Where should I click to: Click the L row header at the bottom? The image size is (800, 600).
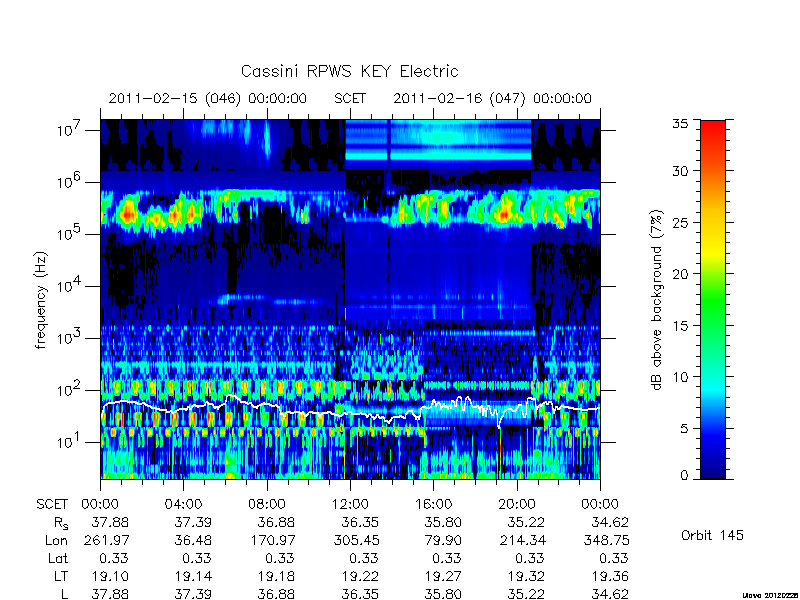pyautogui.click(x=64, y=594)
